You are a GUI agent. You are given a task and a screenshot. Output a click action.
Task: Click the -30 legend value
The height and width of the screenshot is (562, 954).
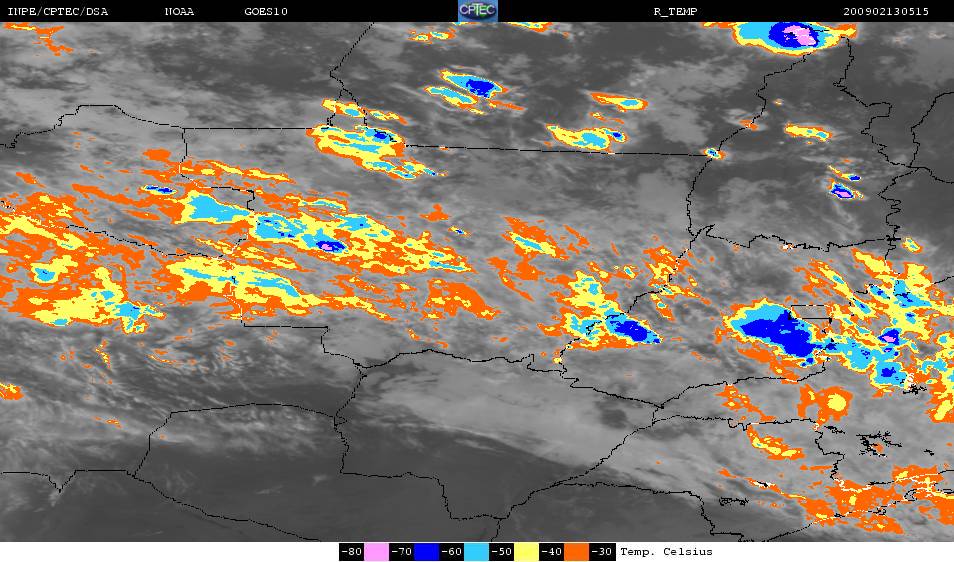(x=602, y=552)
